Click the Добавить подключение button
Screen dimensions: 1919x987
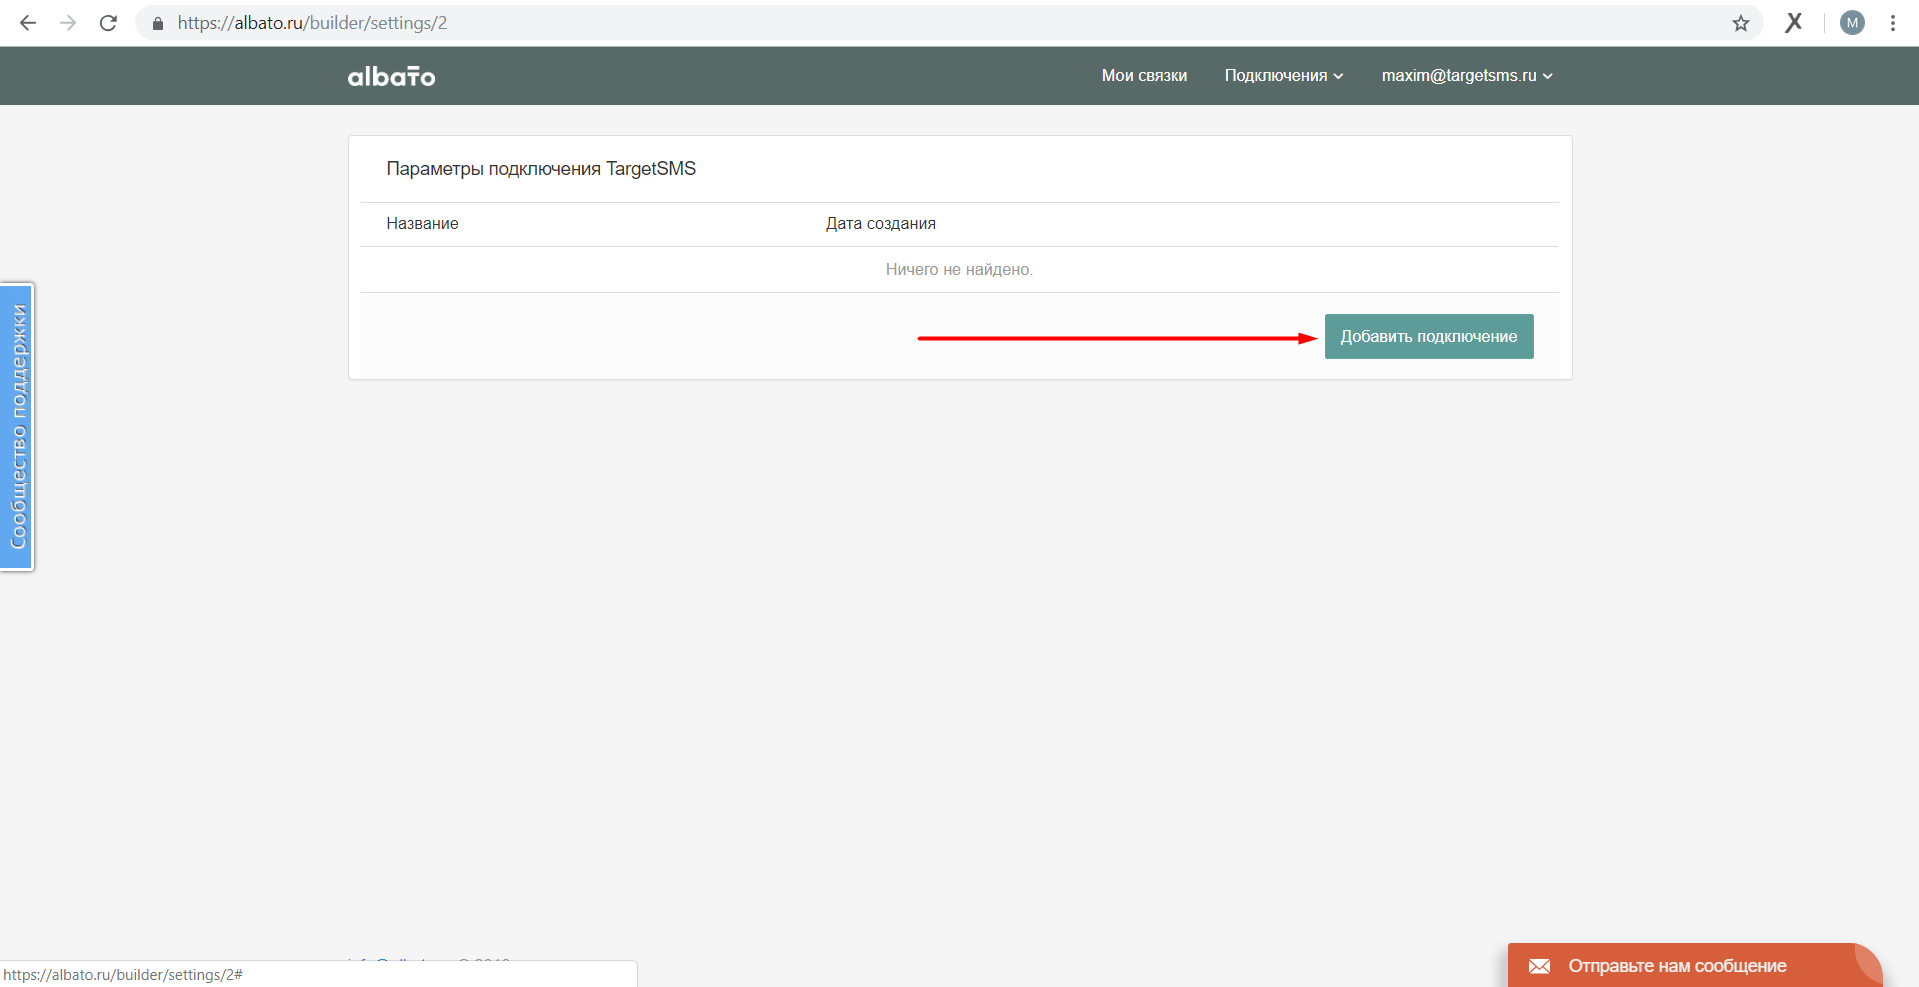pos(1429,336)
